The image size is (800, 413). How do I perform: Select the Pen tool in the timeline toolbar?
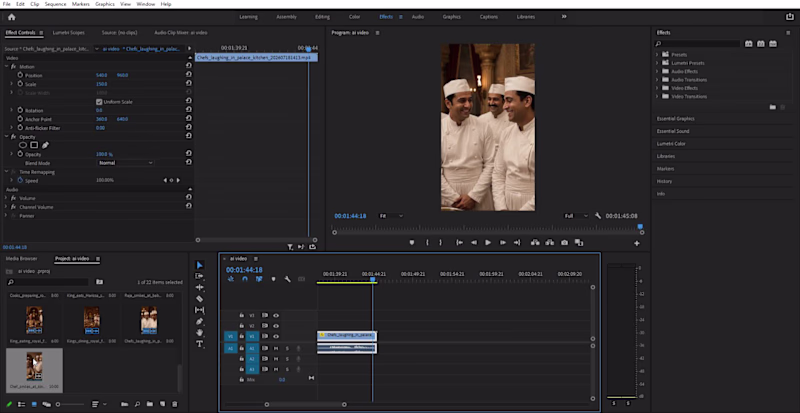(199, 321)
